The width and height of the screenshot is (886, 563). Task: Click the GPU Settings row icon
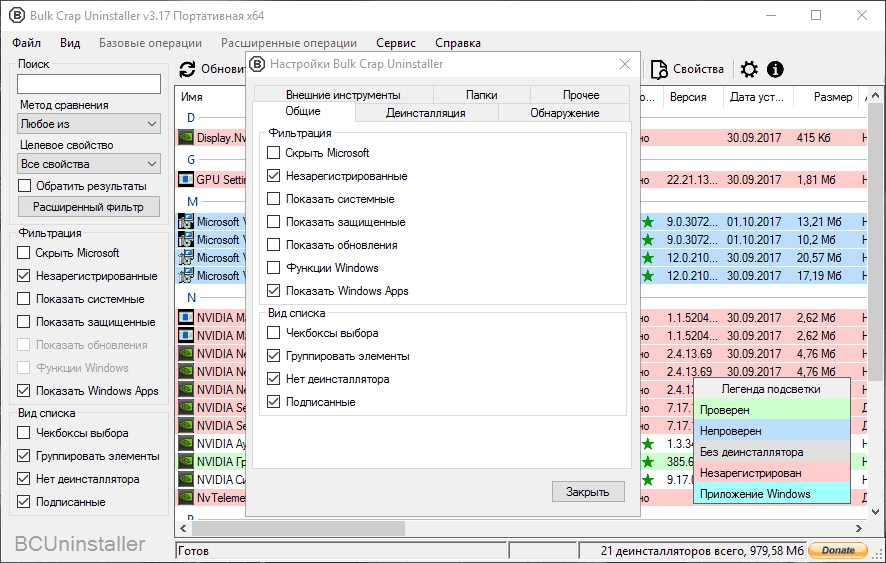pos(185,180)
